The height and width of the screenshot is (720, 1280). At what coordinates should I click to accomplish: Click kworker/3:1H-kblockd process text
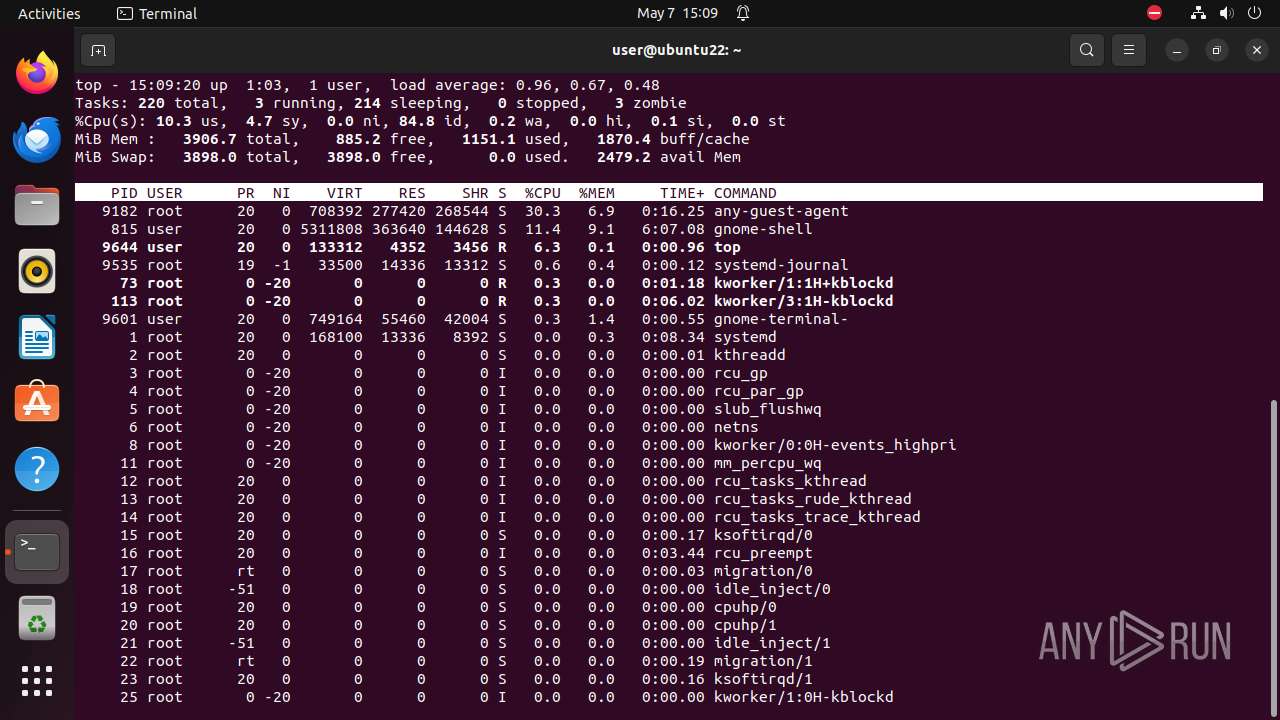point(804,301)
